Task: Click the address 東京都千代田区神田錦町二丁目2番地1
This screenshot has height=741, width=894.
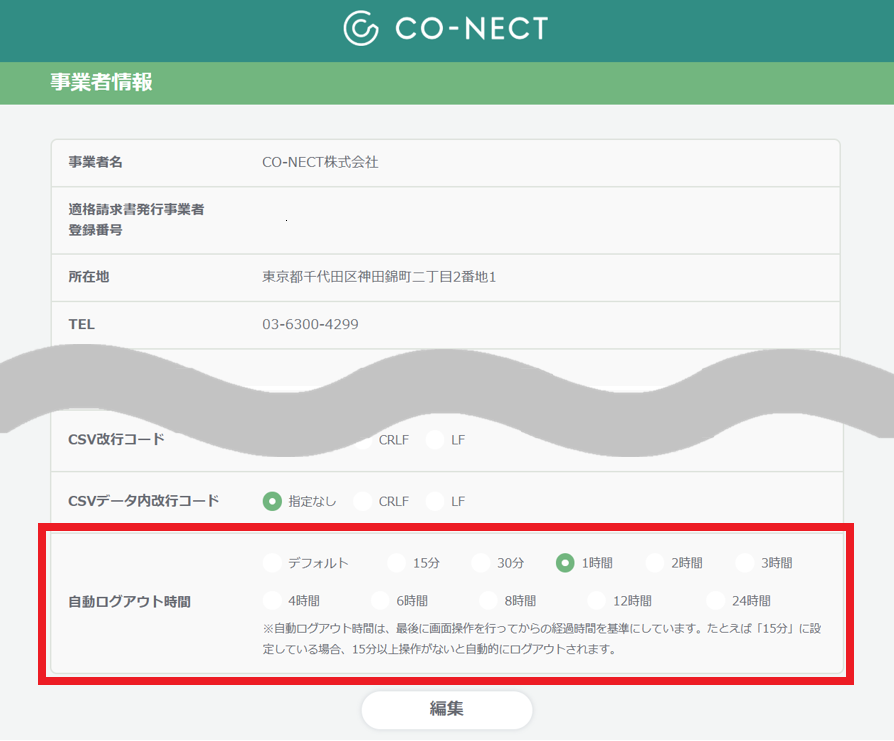Action: tap(379, 277)
